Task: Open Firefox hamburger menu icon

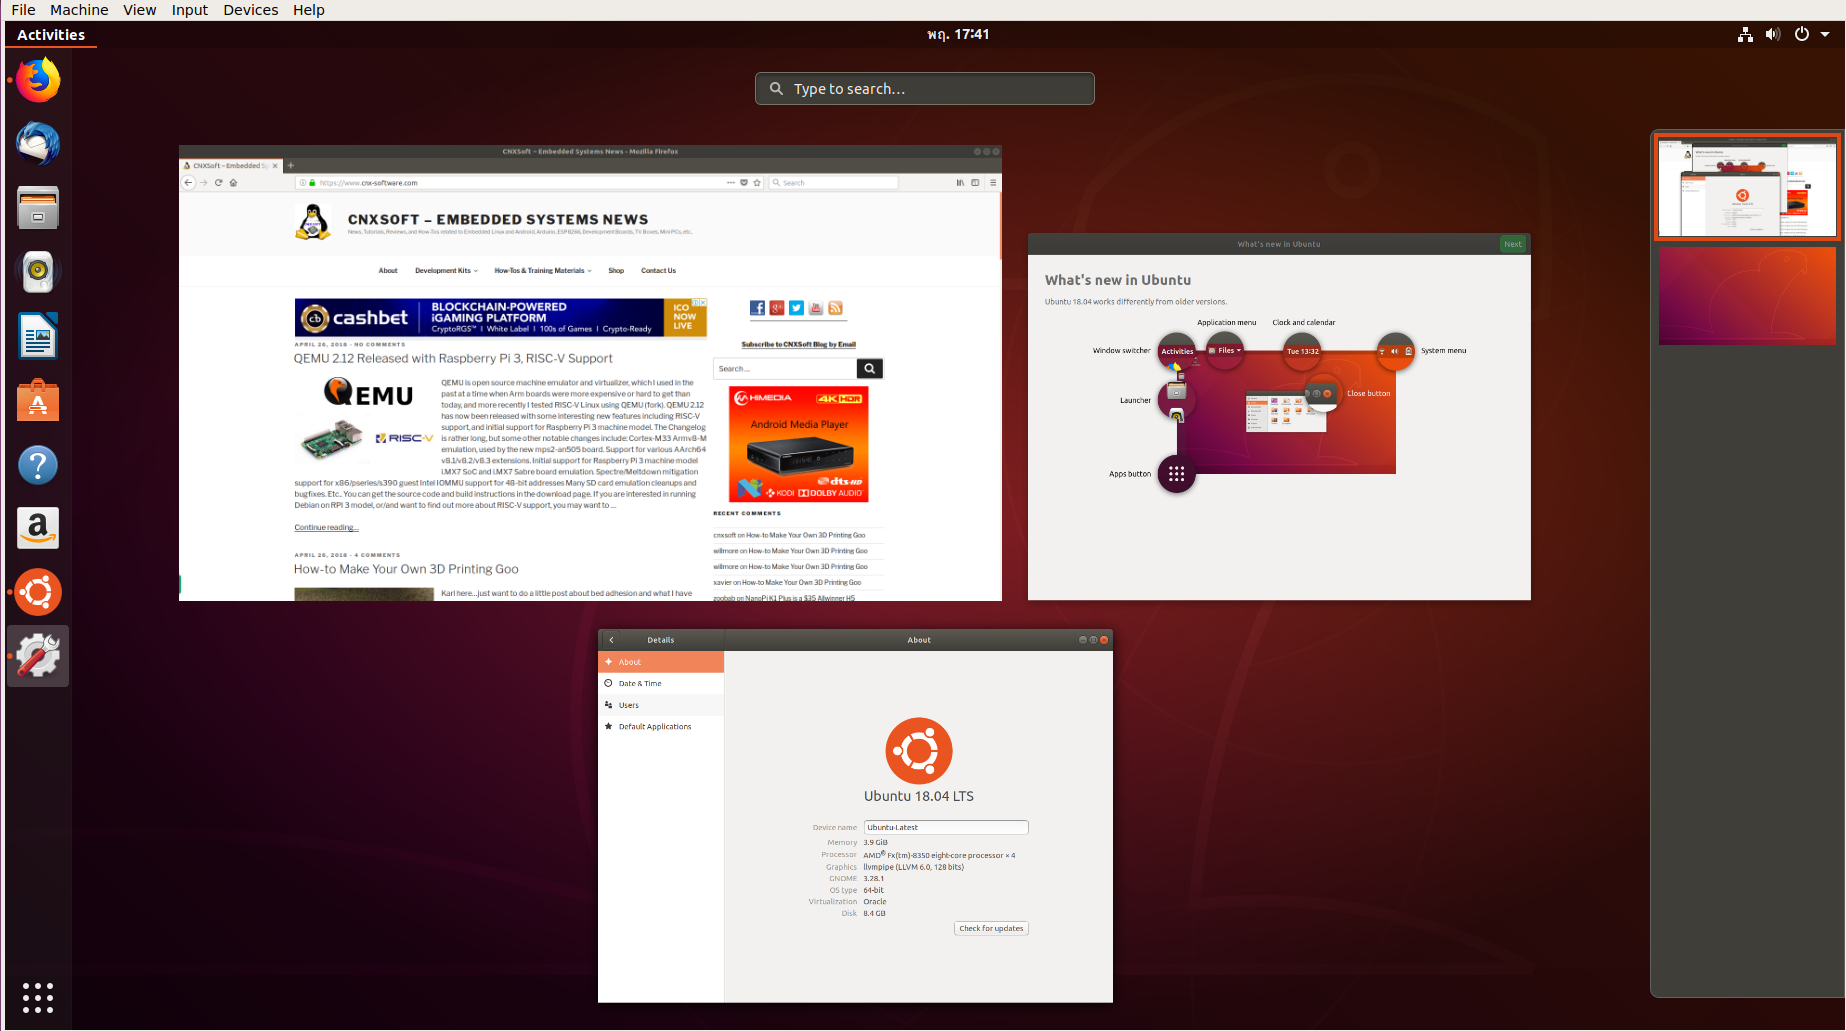Action: pyautogui.click(x=993, y=183)
